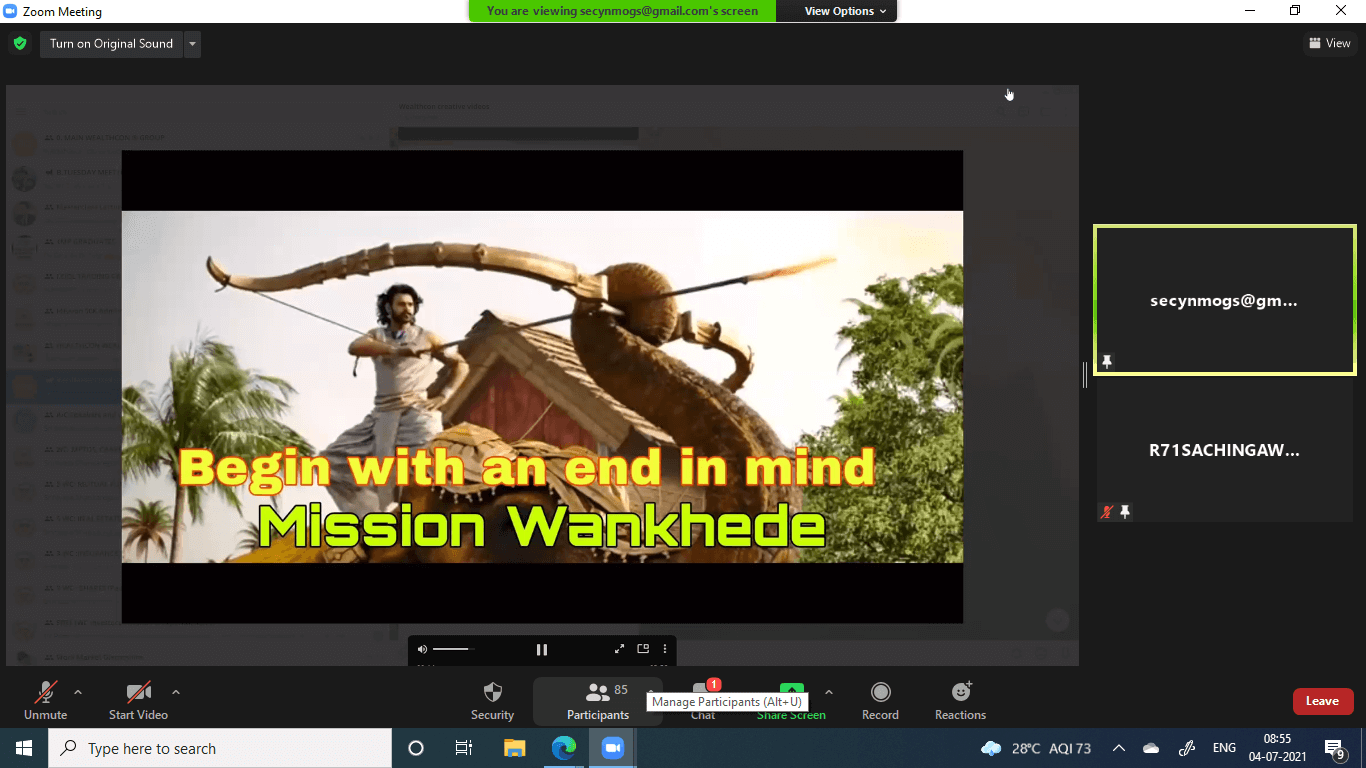The image size is (1366, 768).
Task: Open picture-in-picture on the shared video
Action: [643, 649]
